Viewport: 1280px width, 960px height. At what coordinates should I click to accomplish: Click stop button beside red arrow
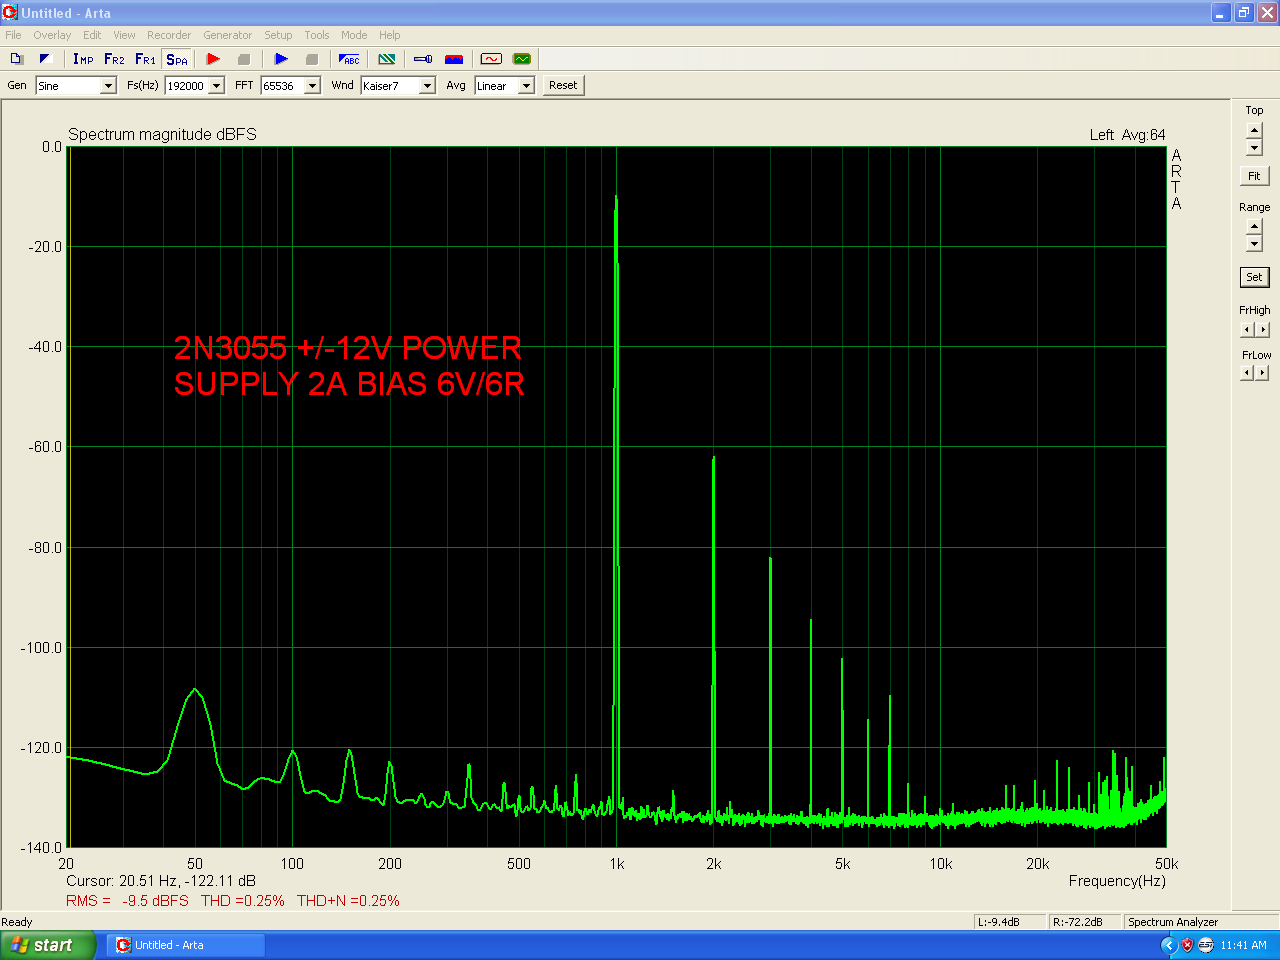coord(243,59)
